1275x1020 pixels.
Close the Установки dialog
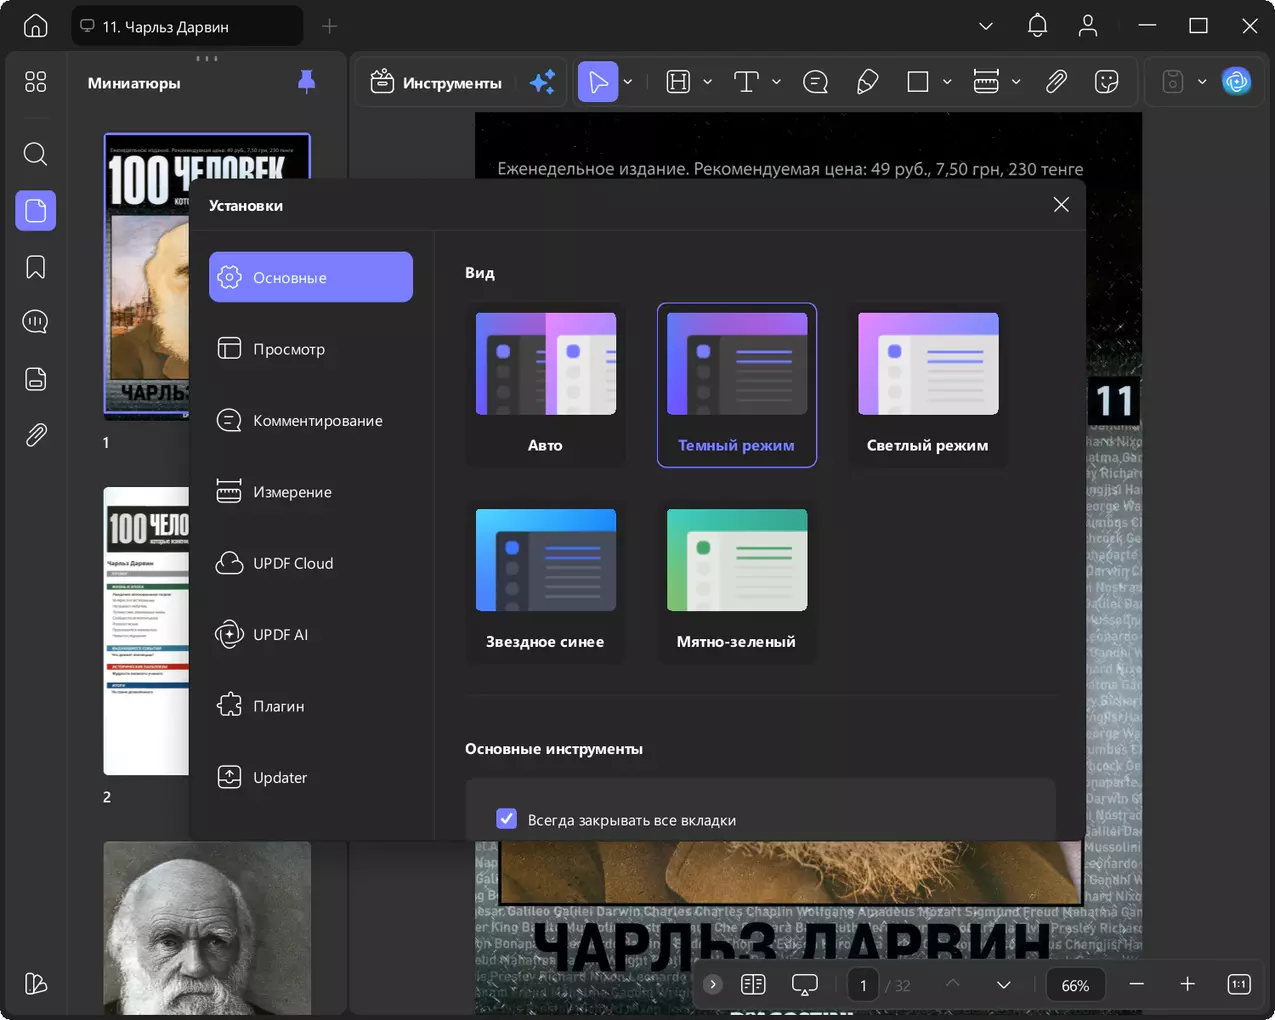pyautogui.click(x=1061, y=205)
